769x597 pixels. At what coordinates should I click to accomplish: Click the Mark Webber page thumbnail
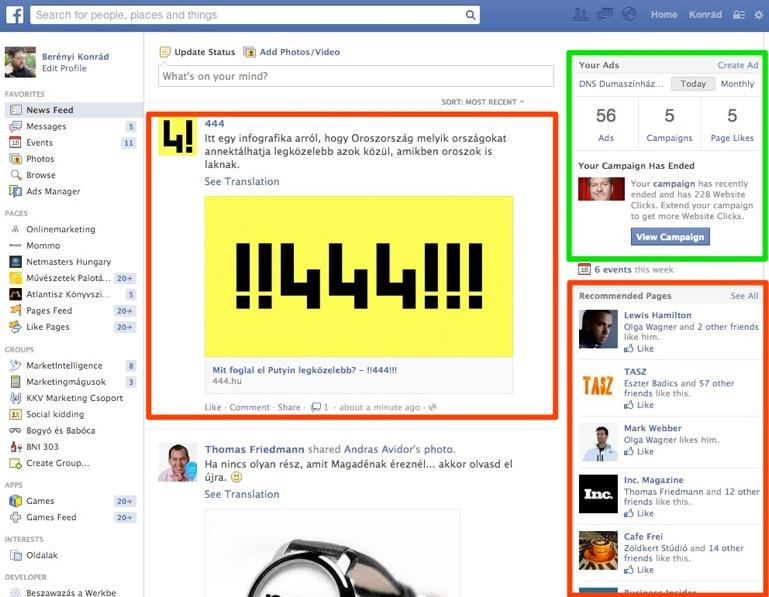[x=598, y=441]
